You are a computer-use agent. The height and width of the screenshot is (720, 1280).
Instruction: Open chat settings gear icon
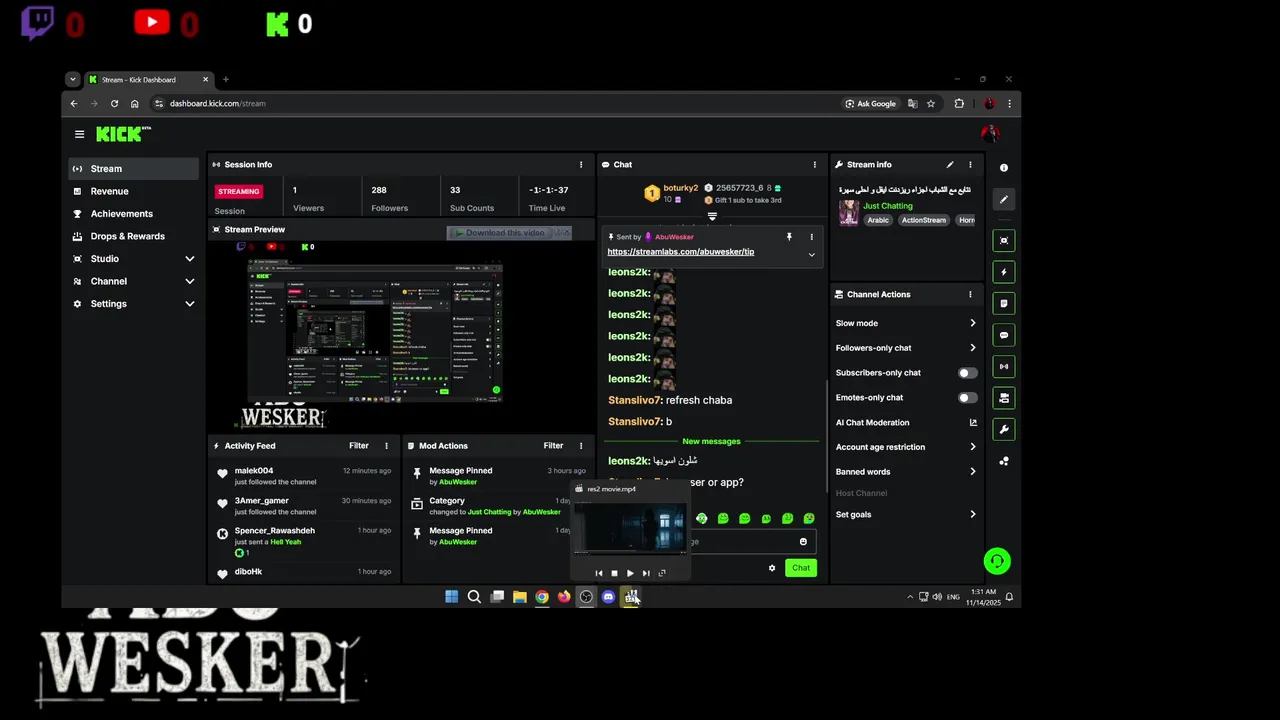click(x=772, y=568)
